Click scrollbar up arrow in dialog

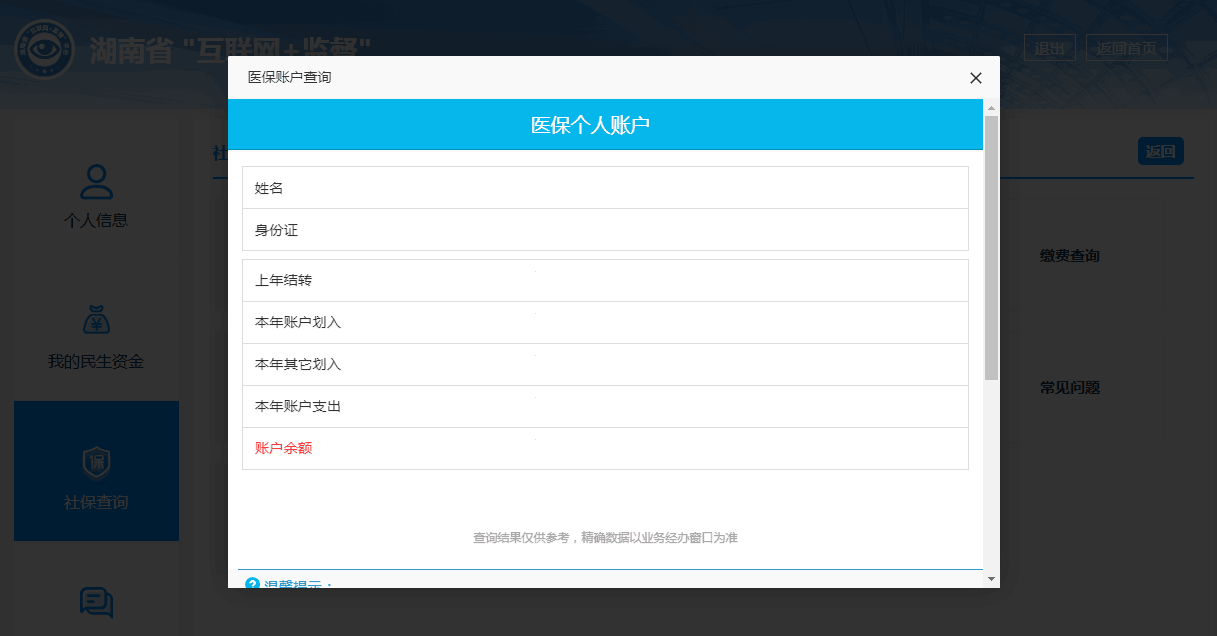click(x=991, y=108)
